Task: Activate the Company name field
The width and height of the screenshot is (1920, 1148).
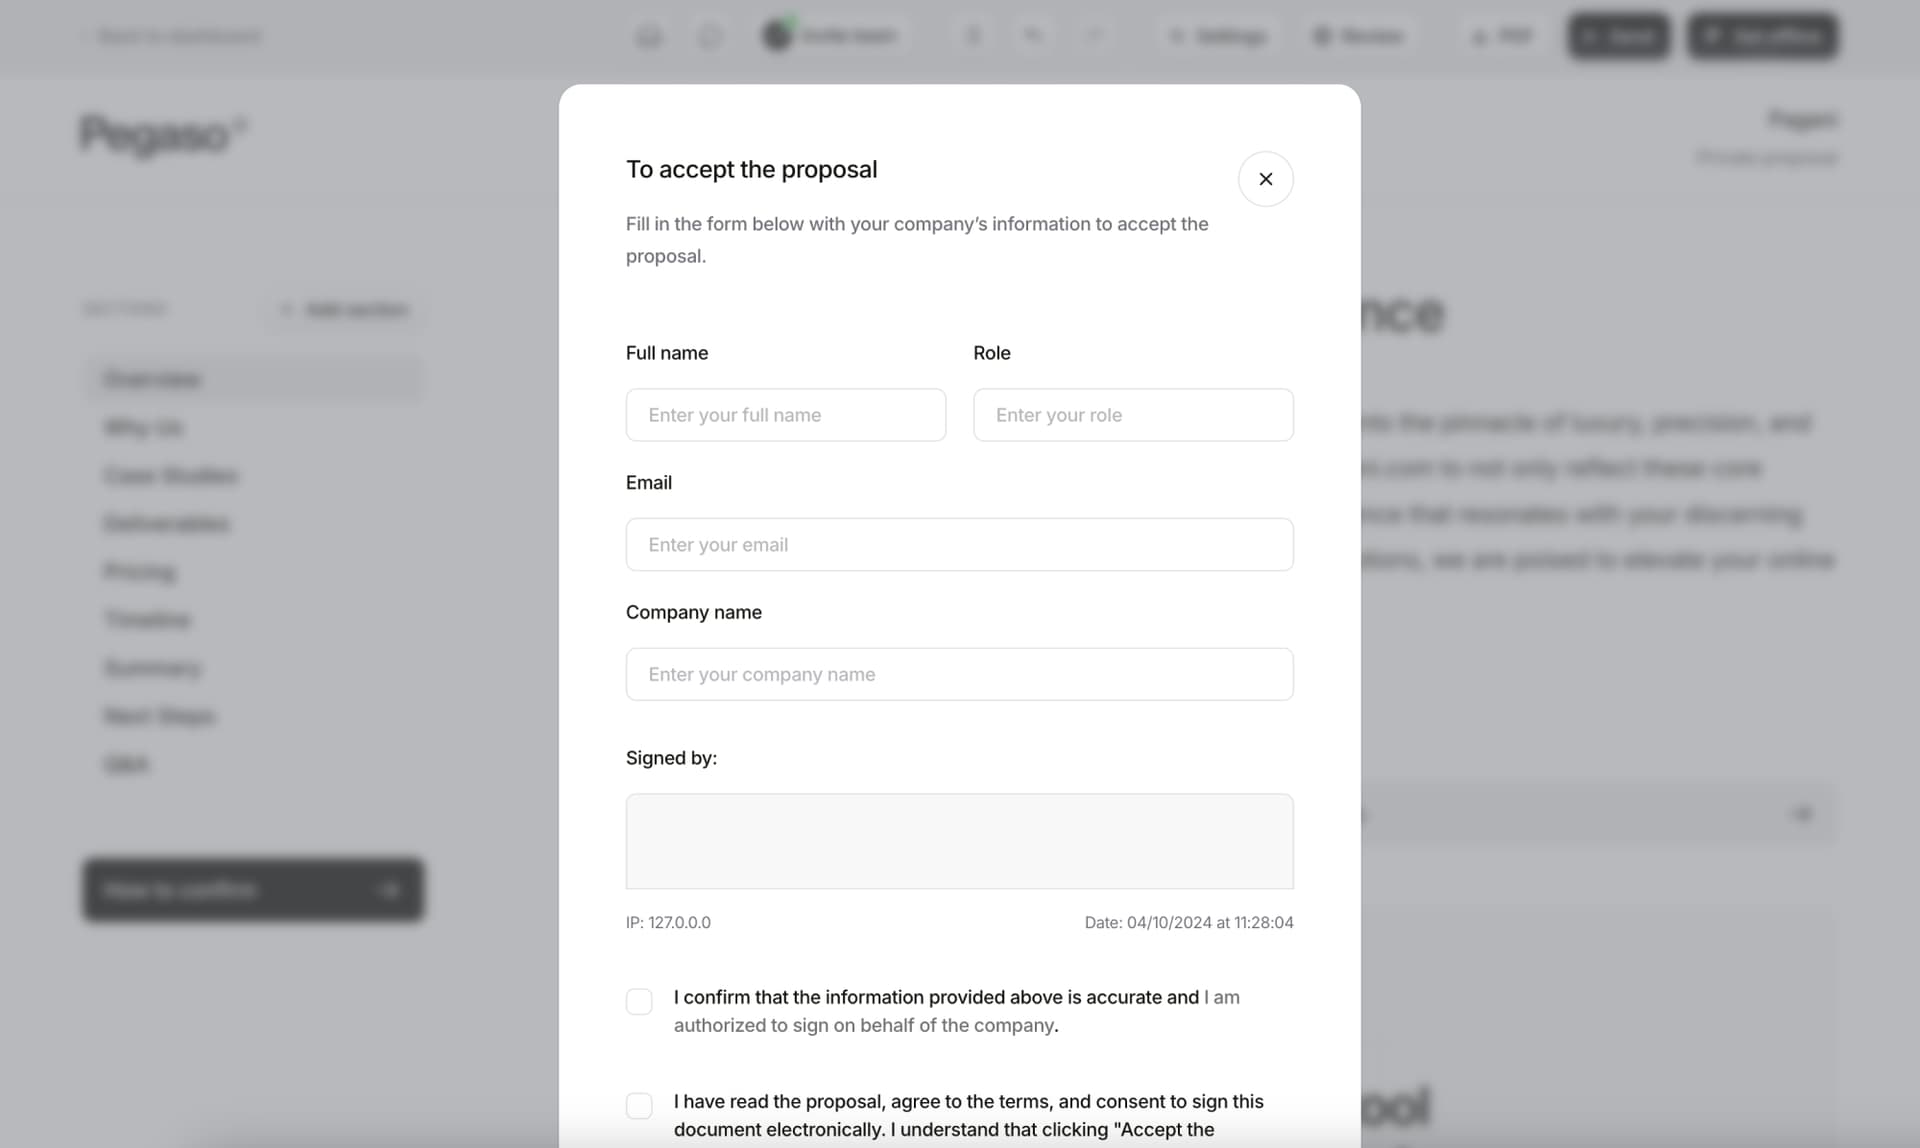Action: [960, 674]
